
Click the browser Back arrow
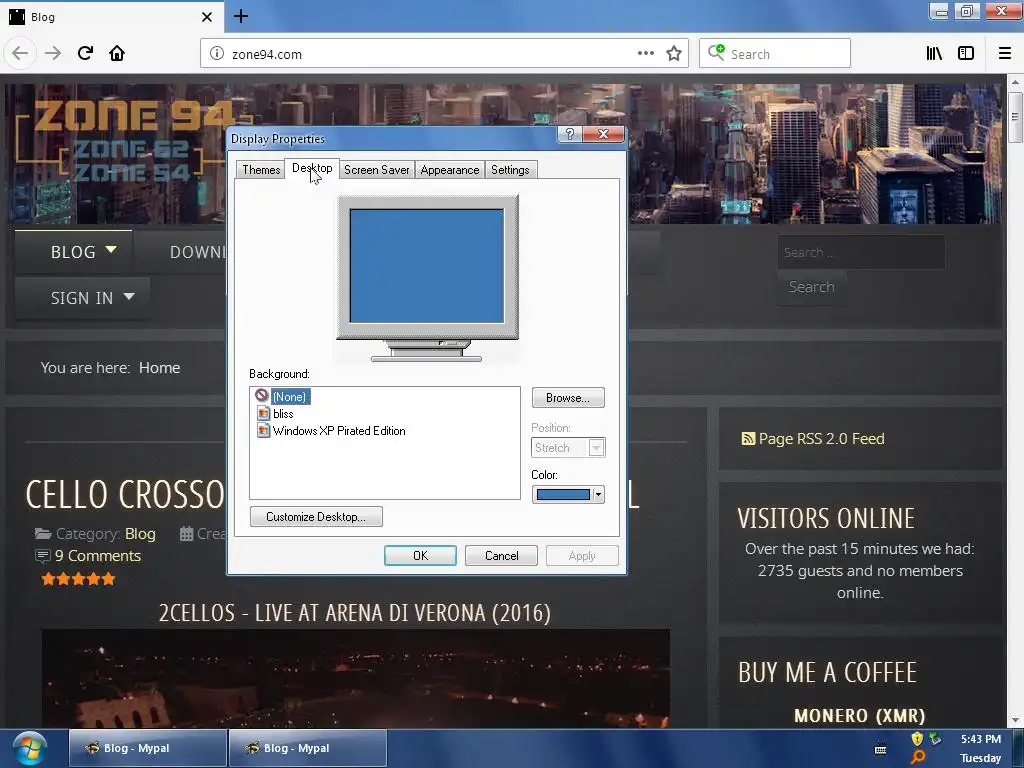(20, 54)
